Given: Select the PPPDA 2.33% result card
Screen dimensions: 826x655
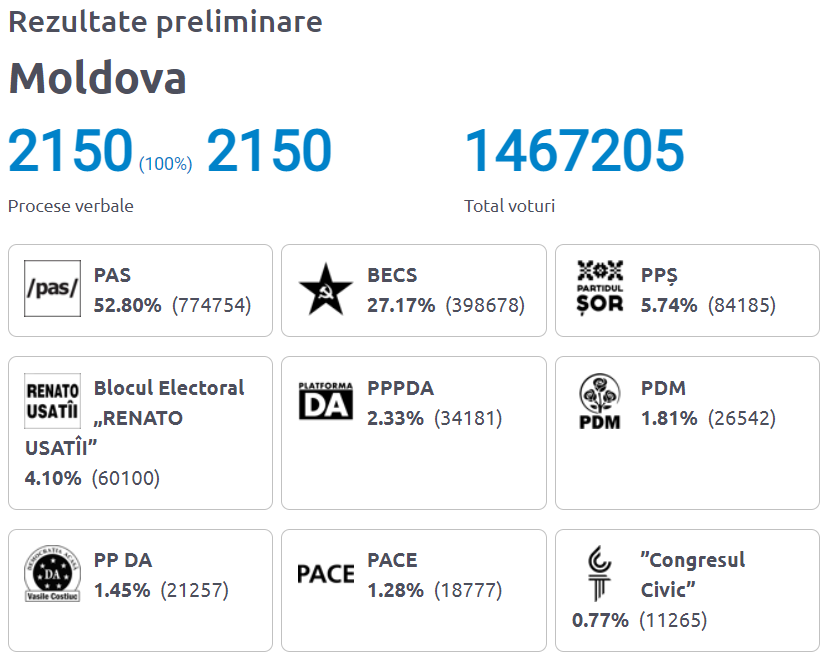Looking at the screenshot, I should click(x=414, y=433).
